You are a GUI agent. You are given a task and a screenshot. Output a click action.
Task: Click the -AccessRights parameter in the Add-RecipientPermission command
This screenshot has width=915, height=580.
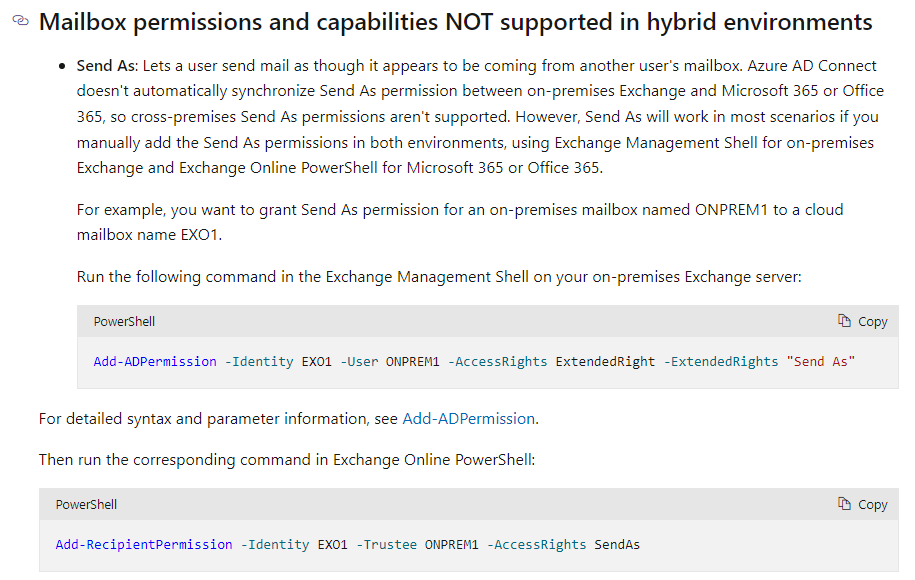[536, 545]
